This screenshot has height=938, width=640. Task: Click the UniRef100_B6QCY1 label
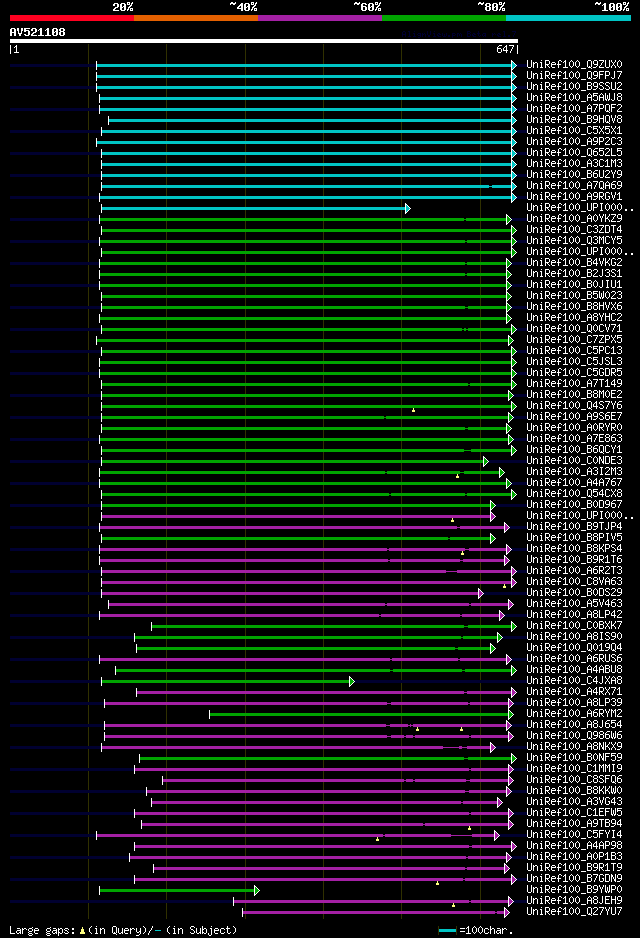click(x=574, y=450)
